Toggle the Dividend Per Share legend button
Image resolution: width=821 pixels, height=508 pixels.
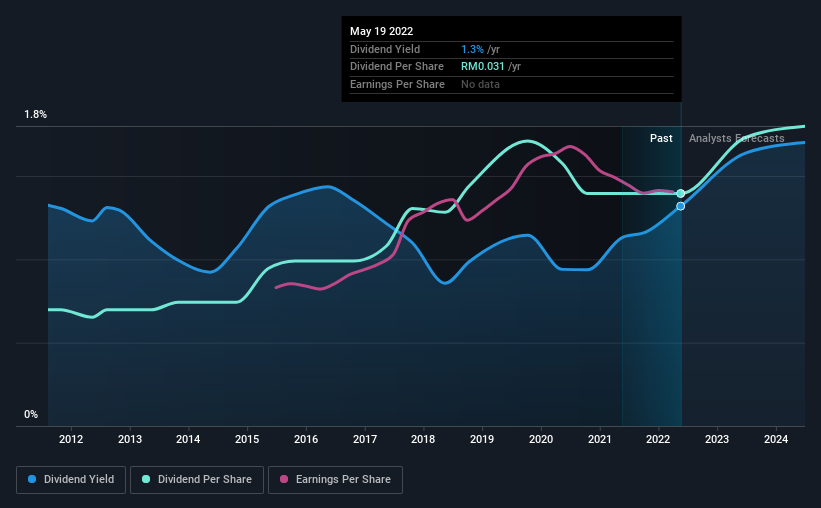(x=197, y=480)
